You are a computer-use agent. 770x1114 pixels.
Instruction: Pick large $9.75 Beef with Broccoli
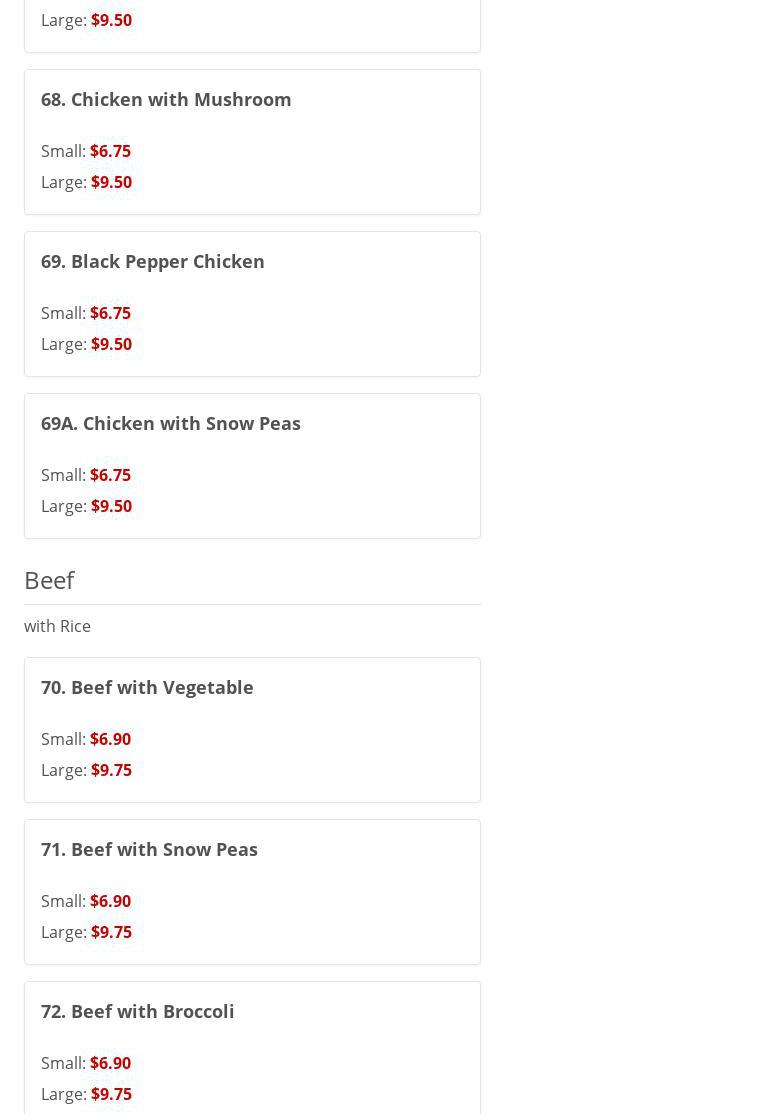click(111, 1094)
